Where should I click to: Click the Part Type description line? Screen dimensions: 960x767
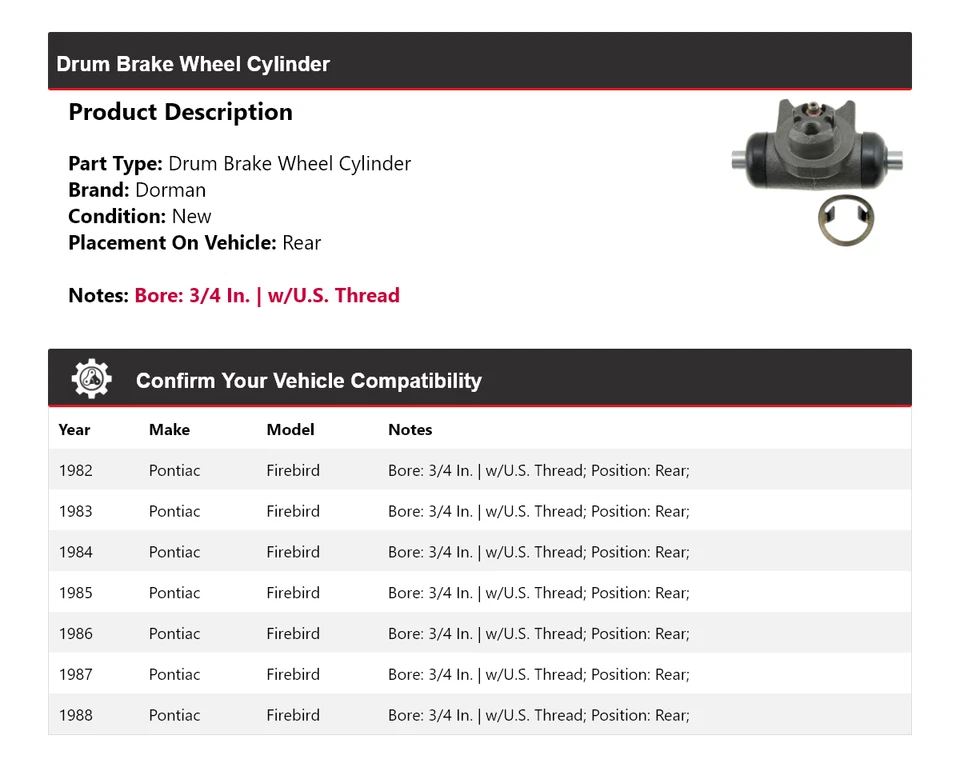click(x=239, y=164)
